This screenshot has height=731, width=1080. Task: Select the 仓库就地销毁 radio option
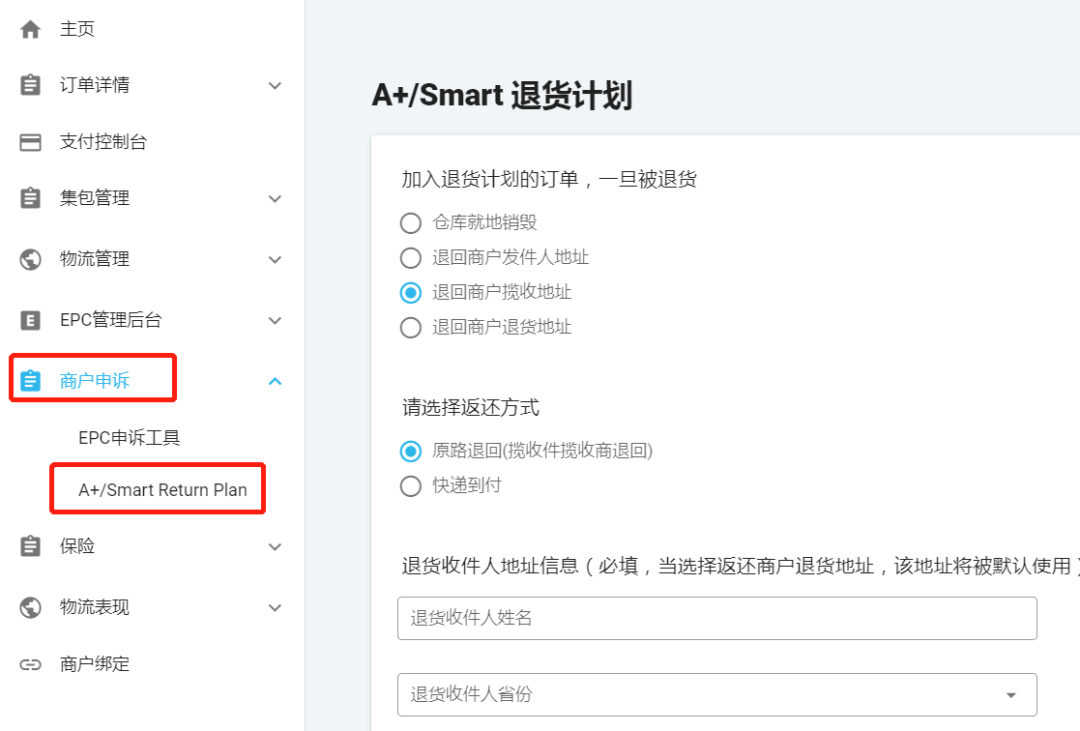pyautogui.click(x=410, y=222)
